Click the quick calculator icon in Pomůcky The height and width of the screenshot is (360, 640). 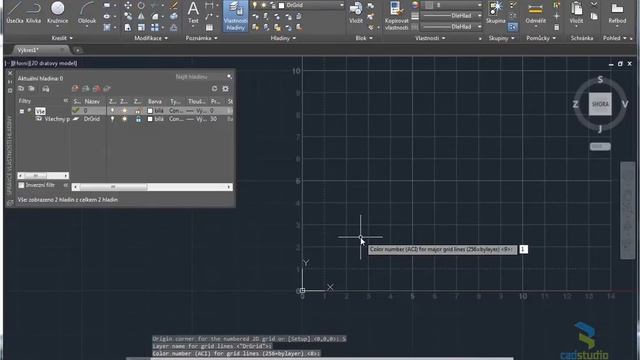556,27
